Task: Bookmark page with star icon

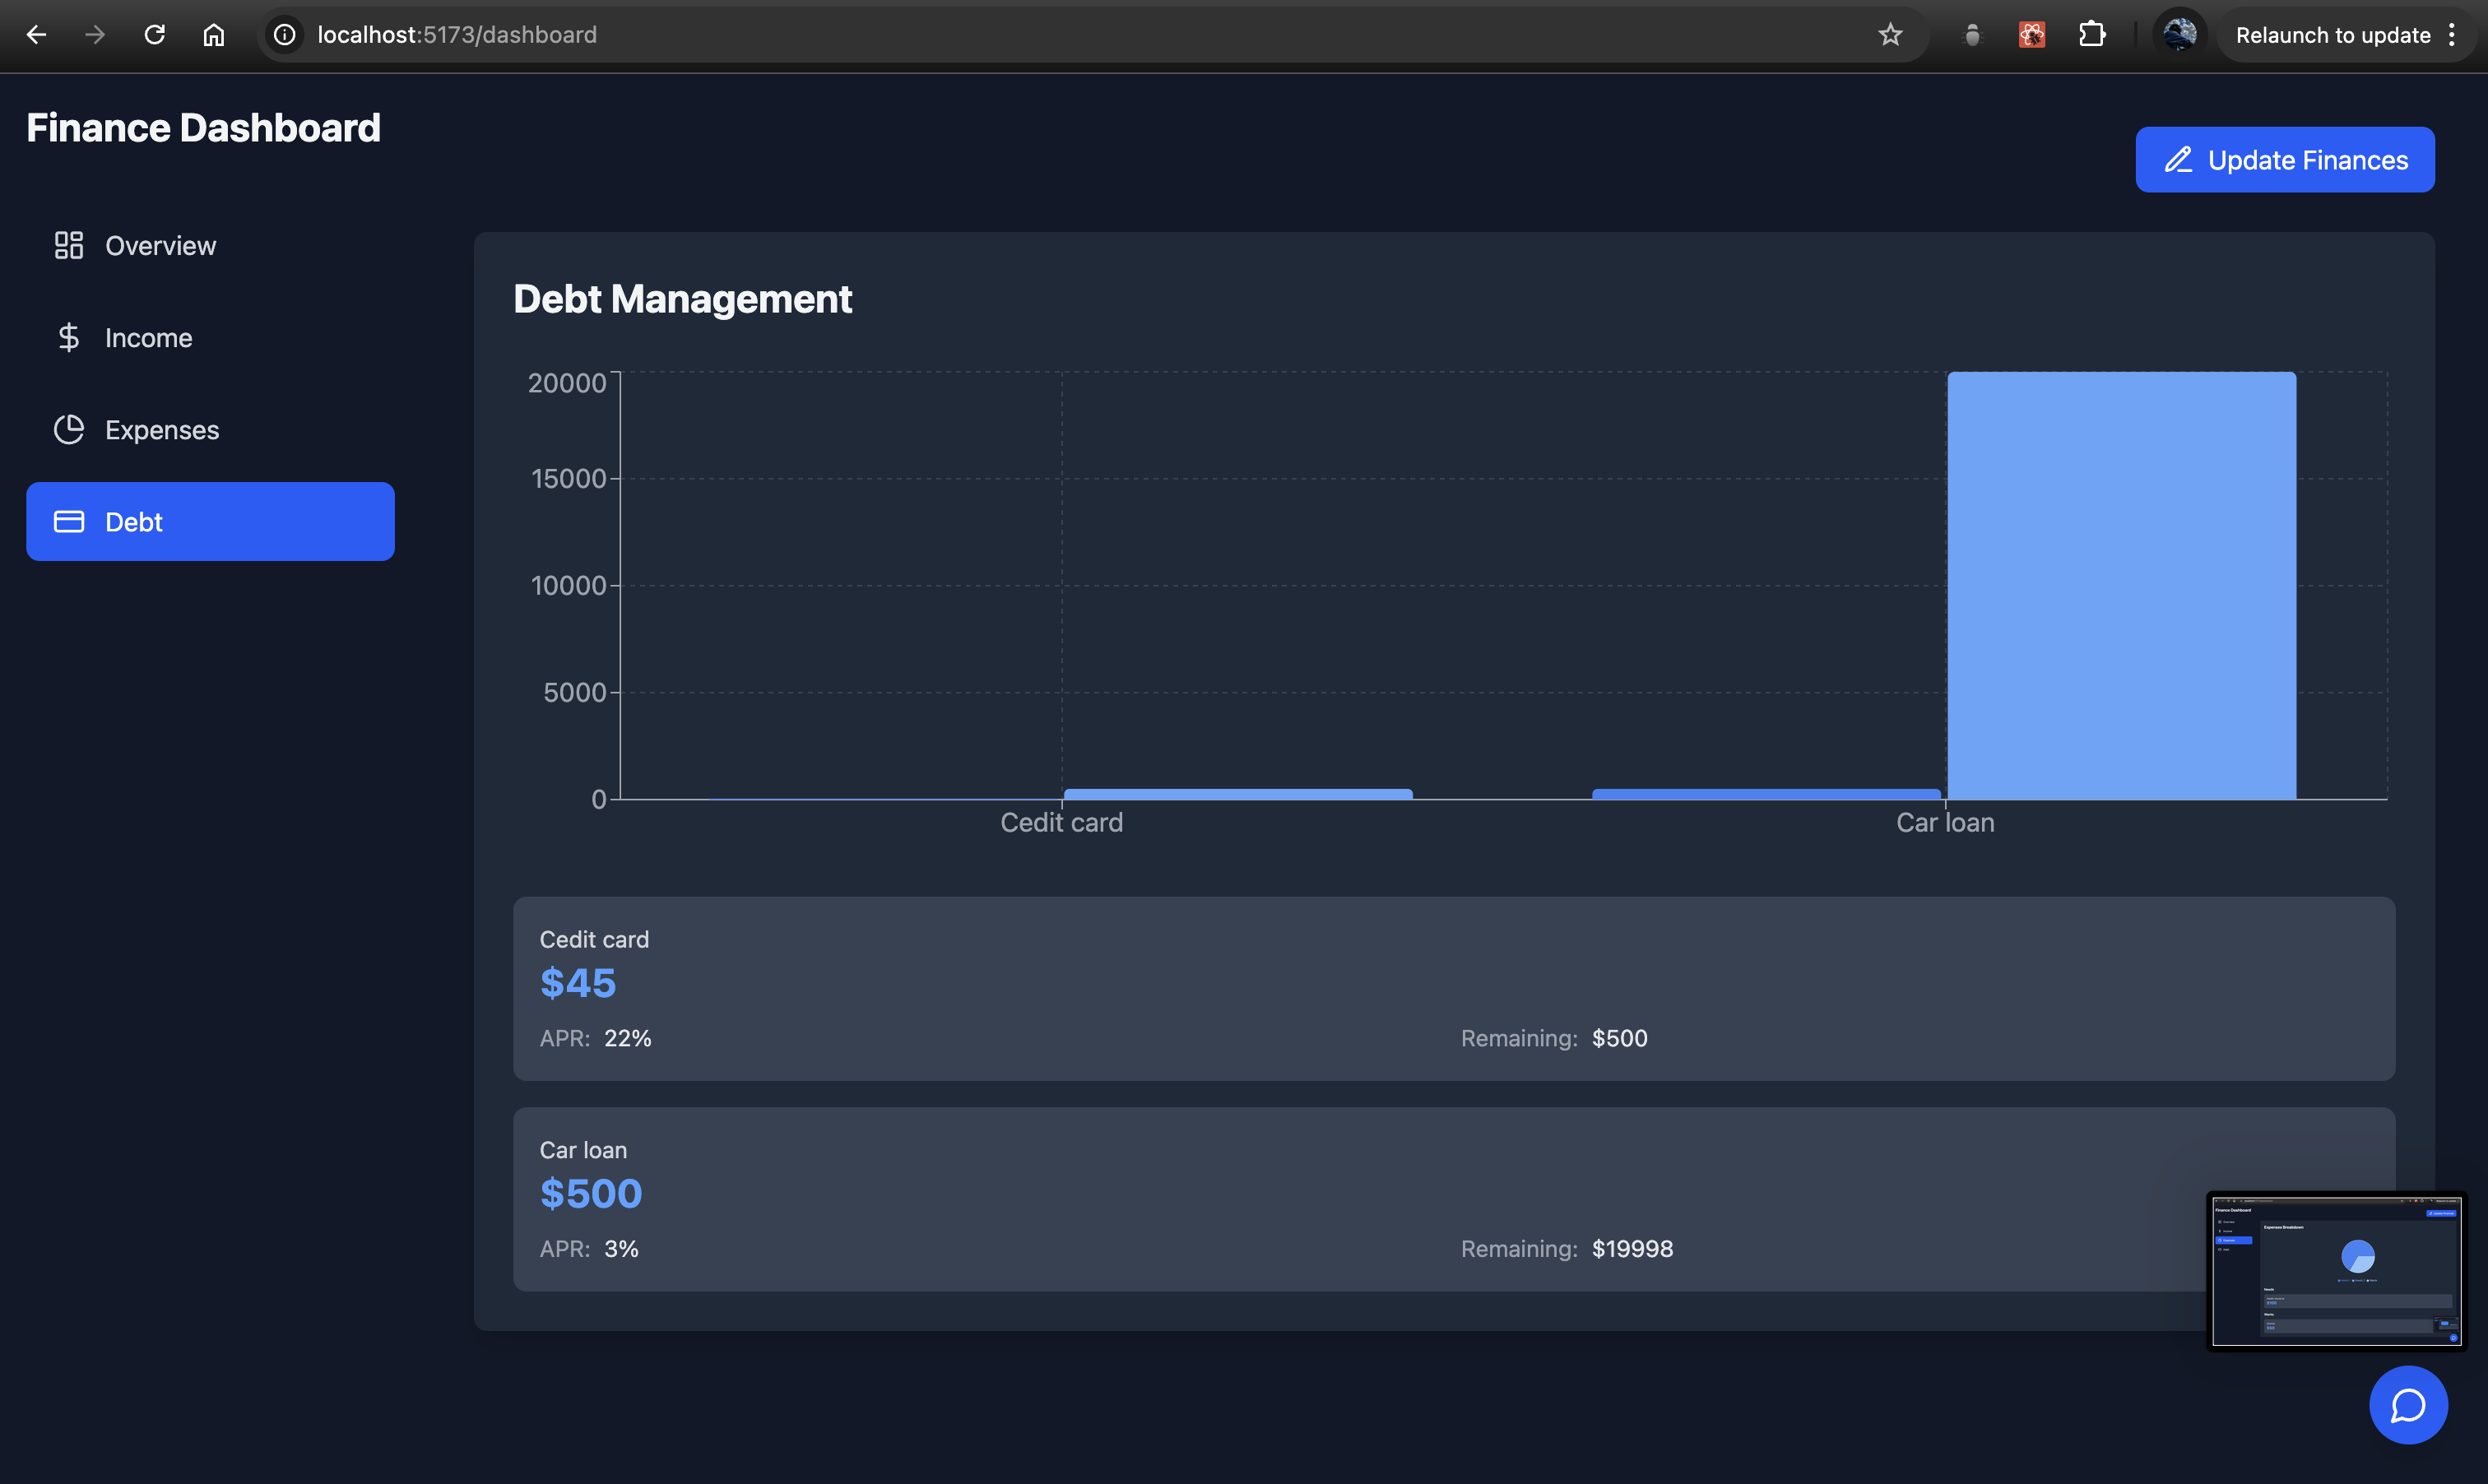Action: pos(1889,35)
